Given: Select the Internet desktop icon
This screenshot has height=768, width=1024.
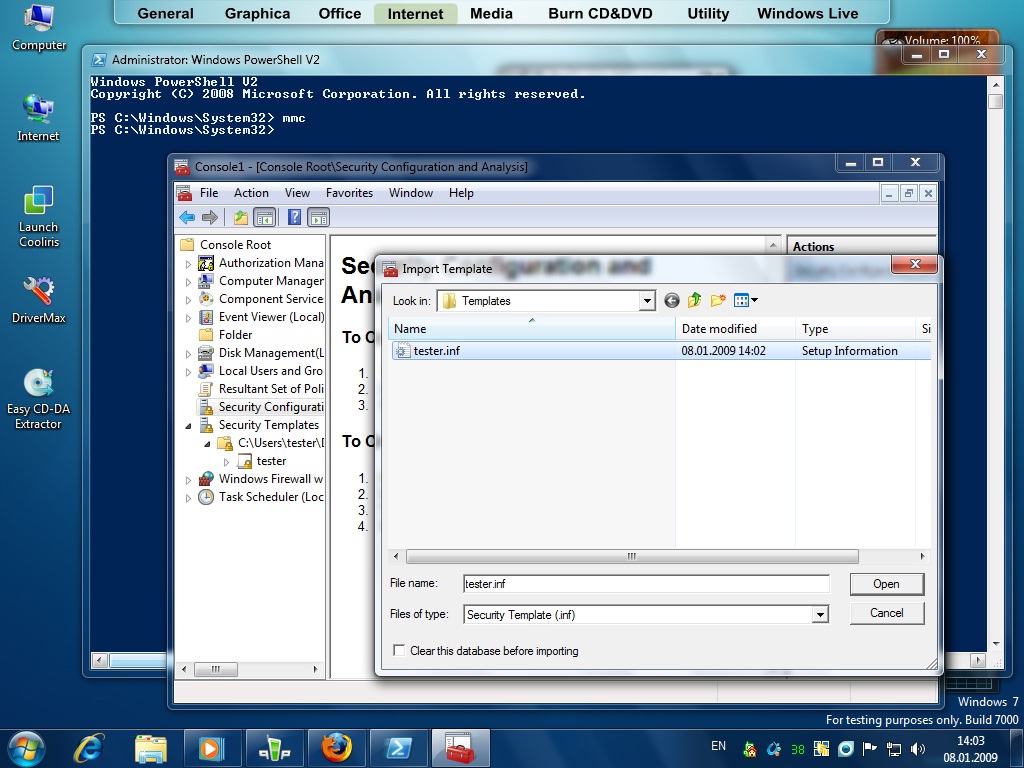Looking at the screenshot, I should (x=38, y=118).
